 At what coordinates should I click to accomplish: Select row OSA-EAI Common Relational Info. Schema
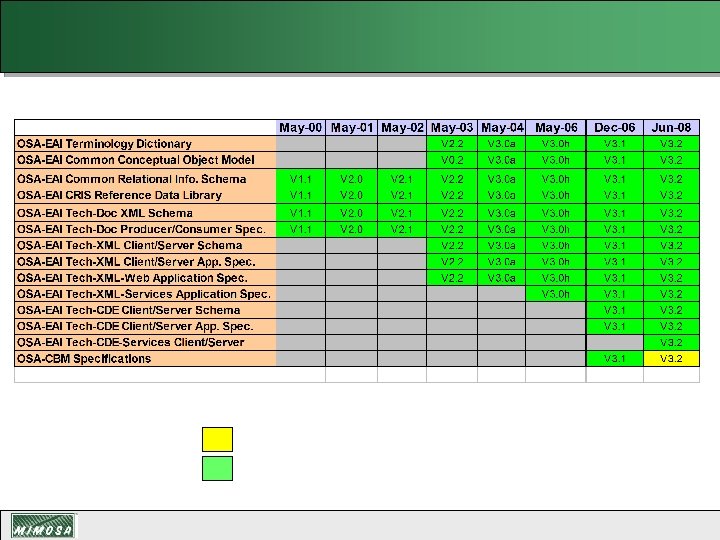click(x=357, y=179)
